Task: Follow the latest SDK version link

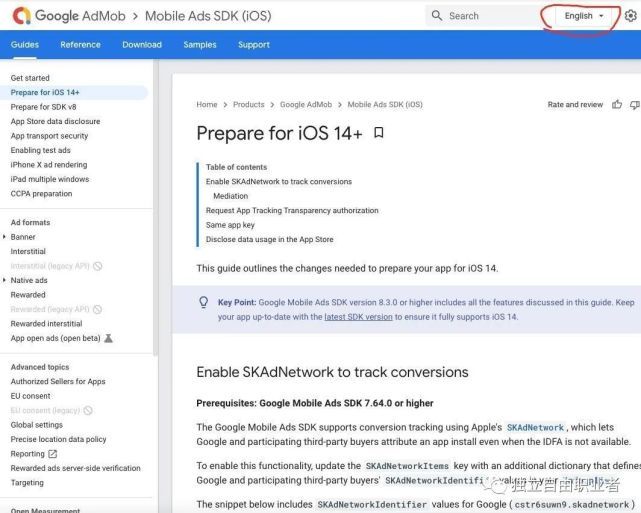Action: (x=359, y=317)
